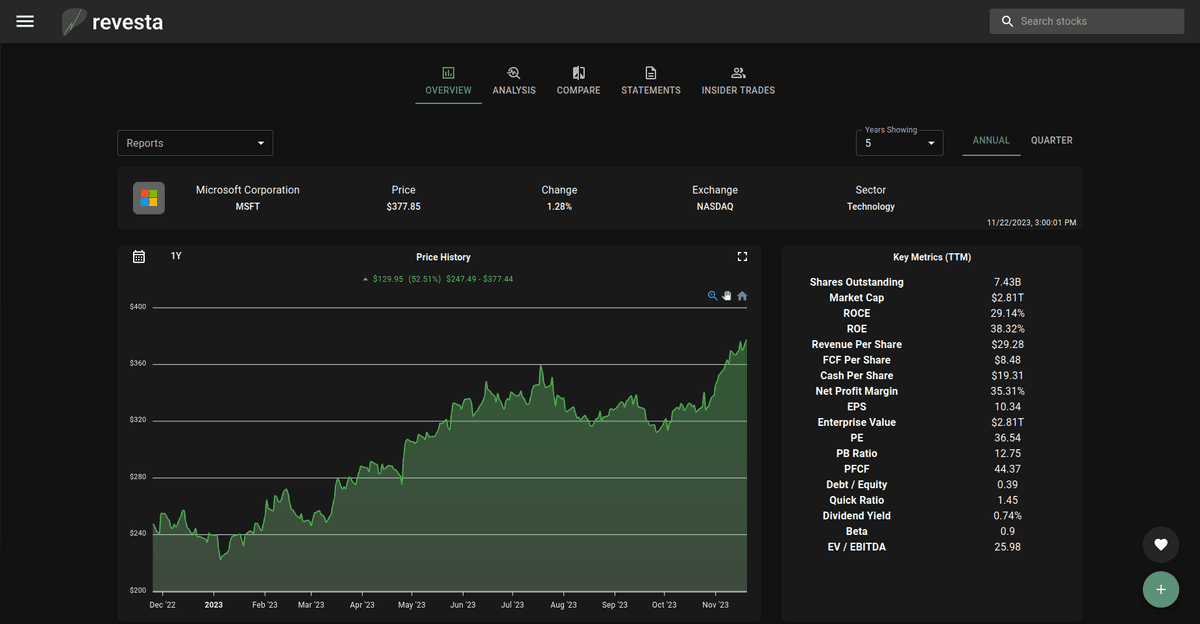This screenshot has width=1200, height=624.
Task: Expand price chart to fullscreen
Action: click(742, 257)
